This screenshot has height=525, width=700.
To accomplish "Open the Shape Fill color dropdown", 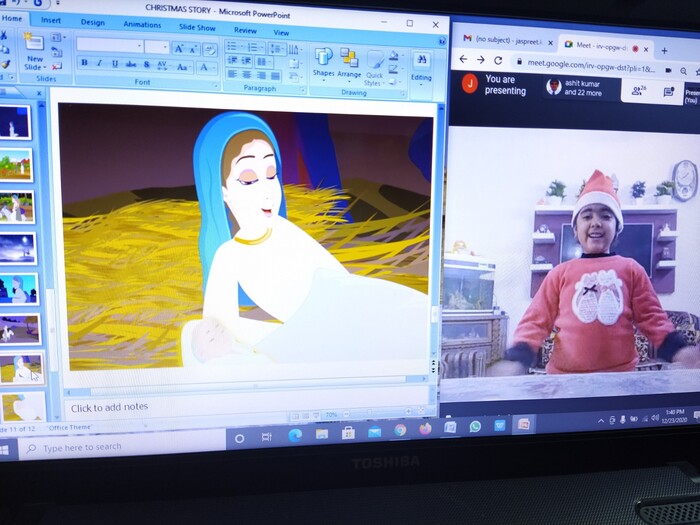I will pyautogui.click(x=394, y=56).
